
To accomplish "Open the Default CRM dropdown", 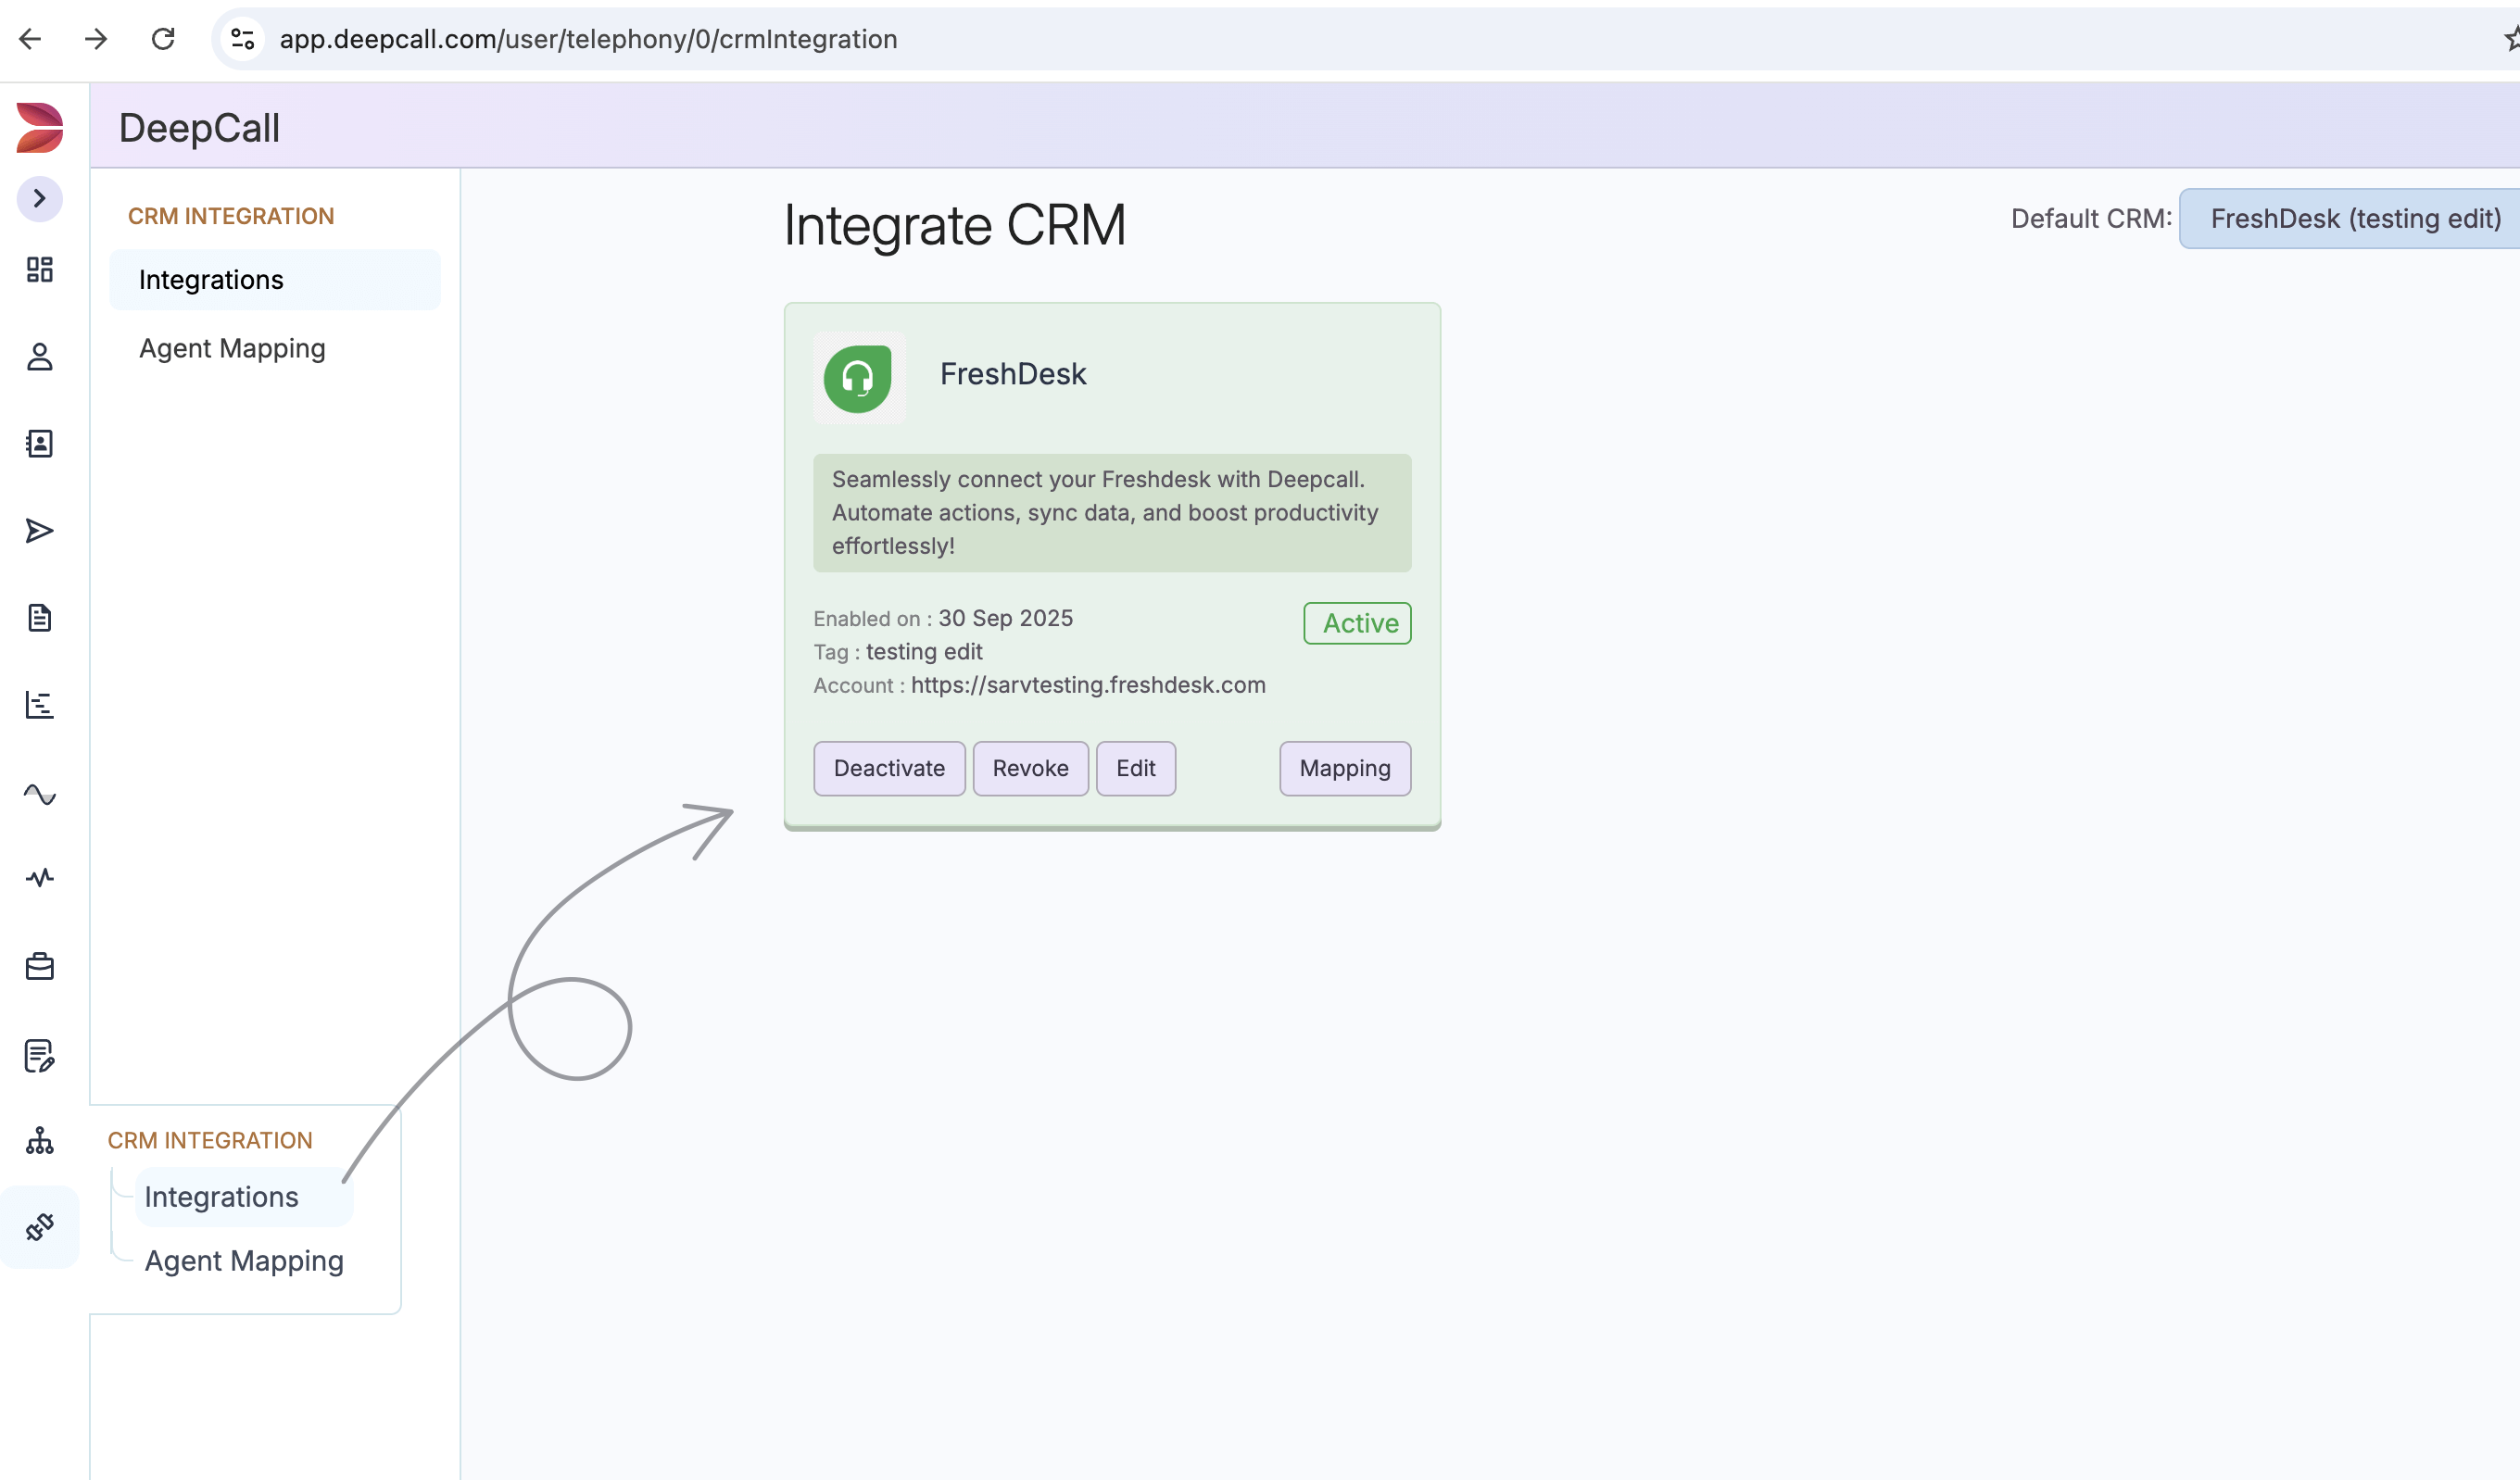I will pyautogui.click(x=2350, y=219).
